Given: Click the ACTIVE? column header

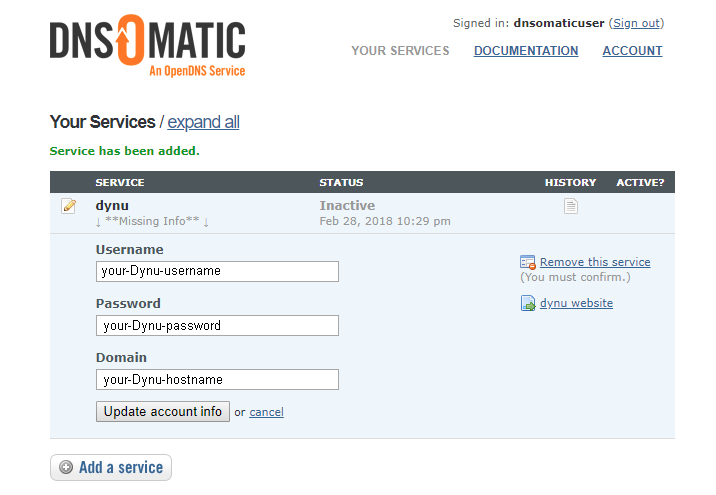Looking at the screenshot, I should [640, 182].
